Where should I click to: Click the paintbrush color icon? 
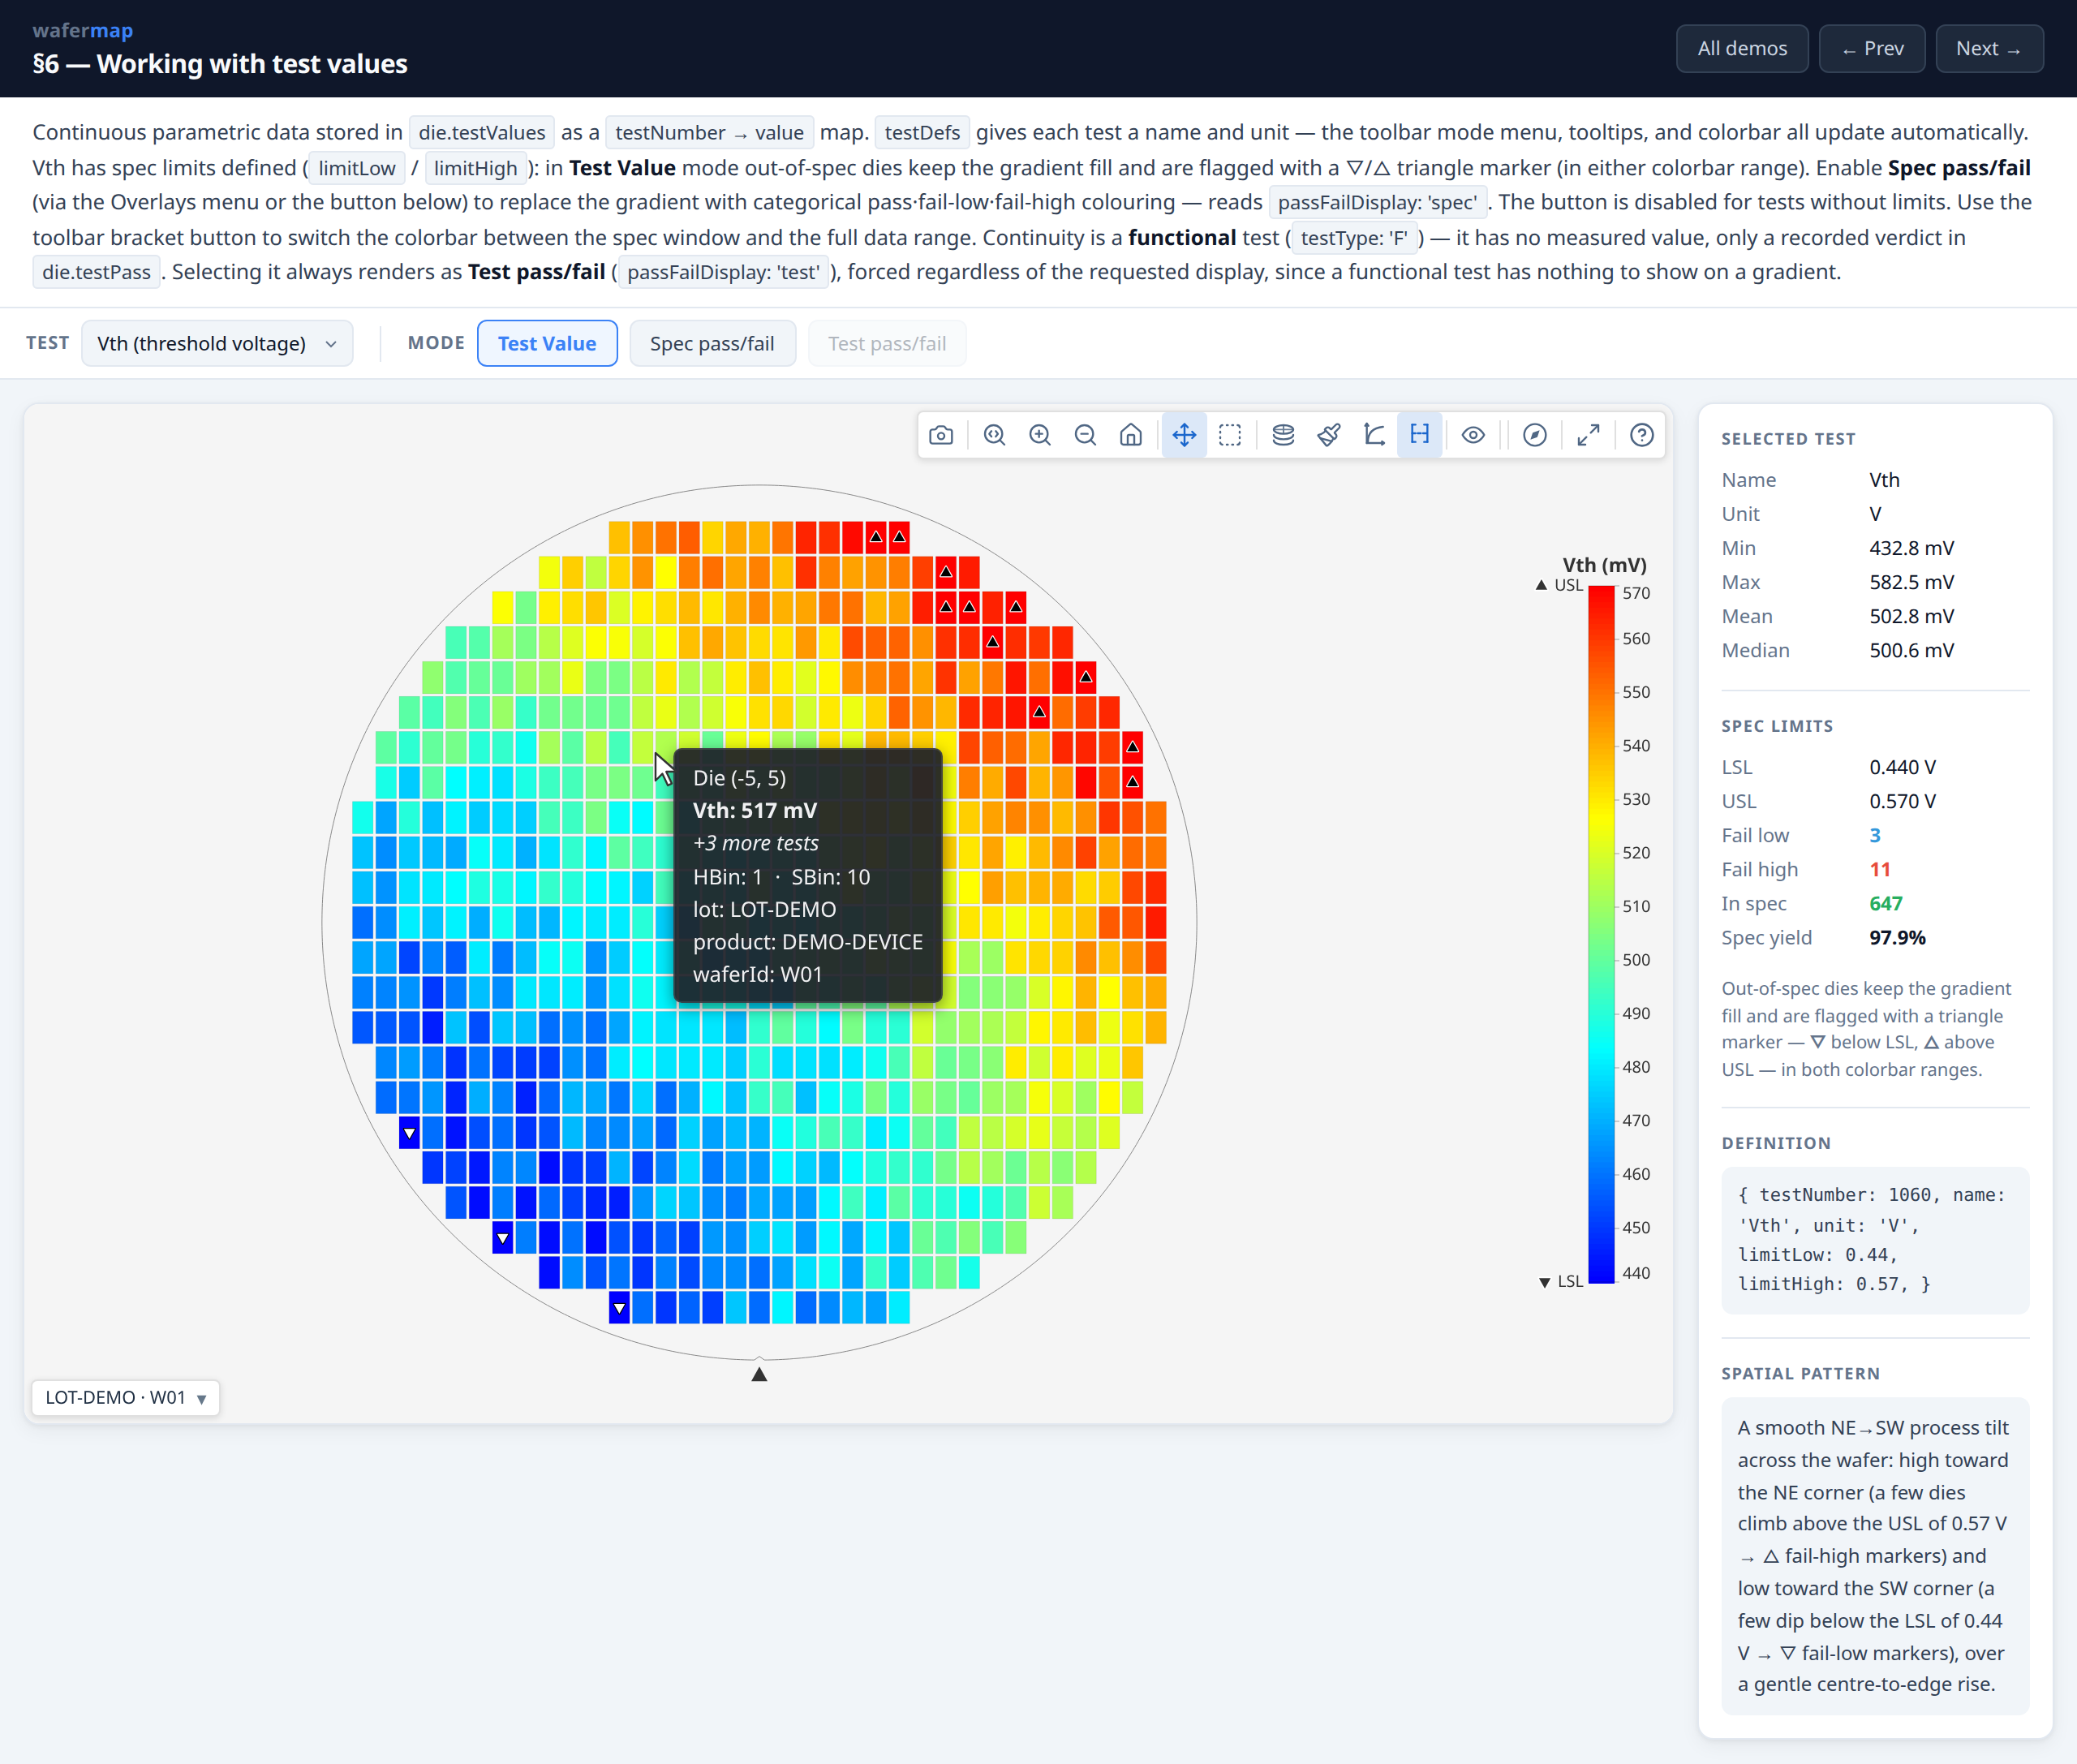click(1329, 435)
